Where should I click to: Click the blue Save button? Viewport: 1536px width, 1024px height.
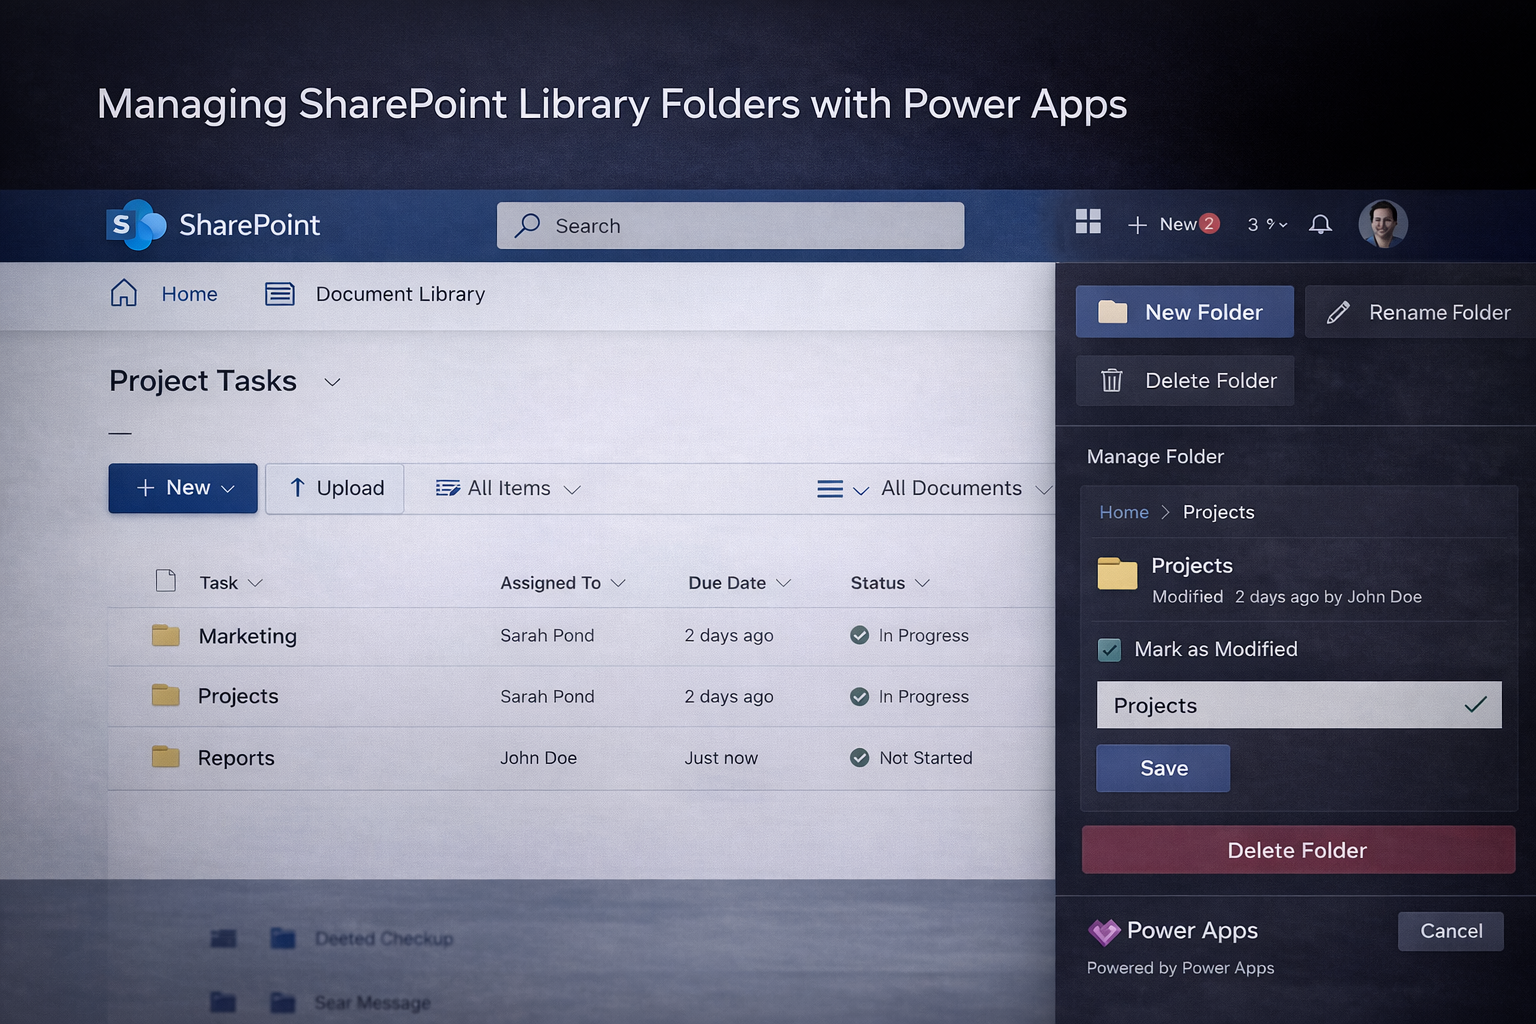pyautogui.click(x=1163, y=768)
